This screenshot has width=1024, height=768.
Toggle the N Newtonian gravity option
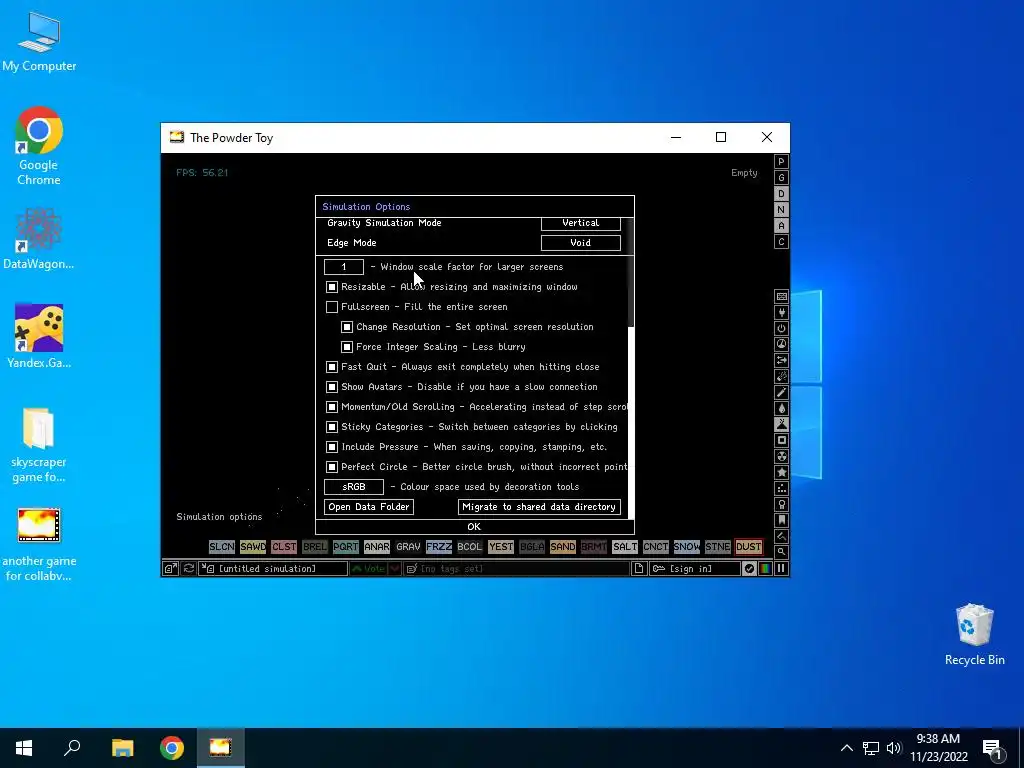coord(781,210)
